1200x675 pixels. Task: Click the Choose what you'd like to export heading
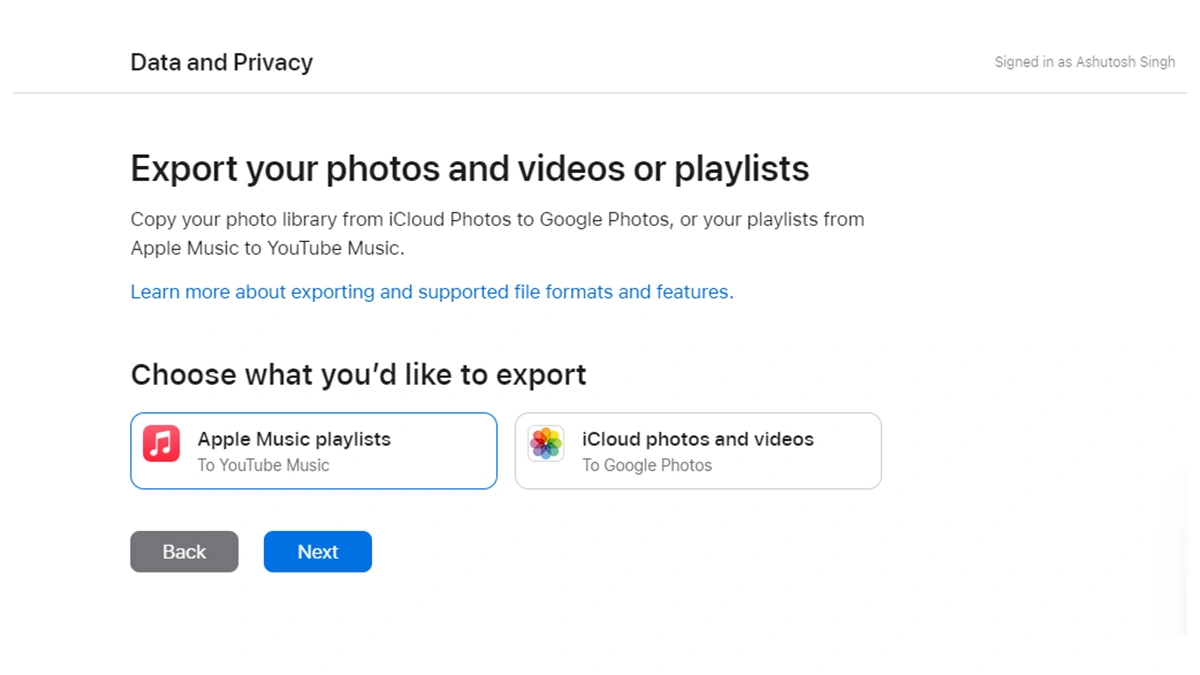(358, 375)
